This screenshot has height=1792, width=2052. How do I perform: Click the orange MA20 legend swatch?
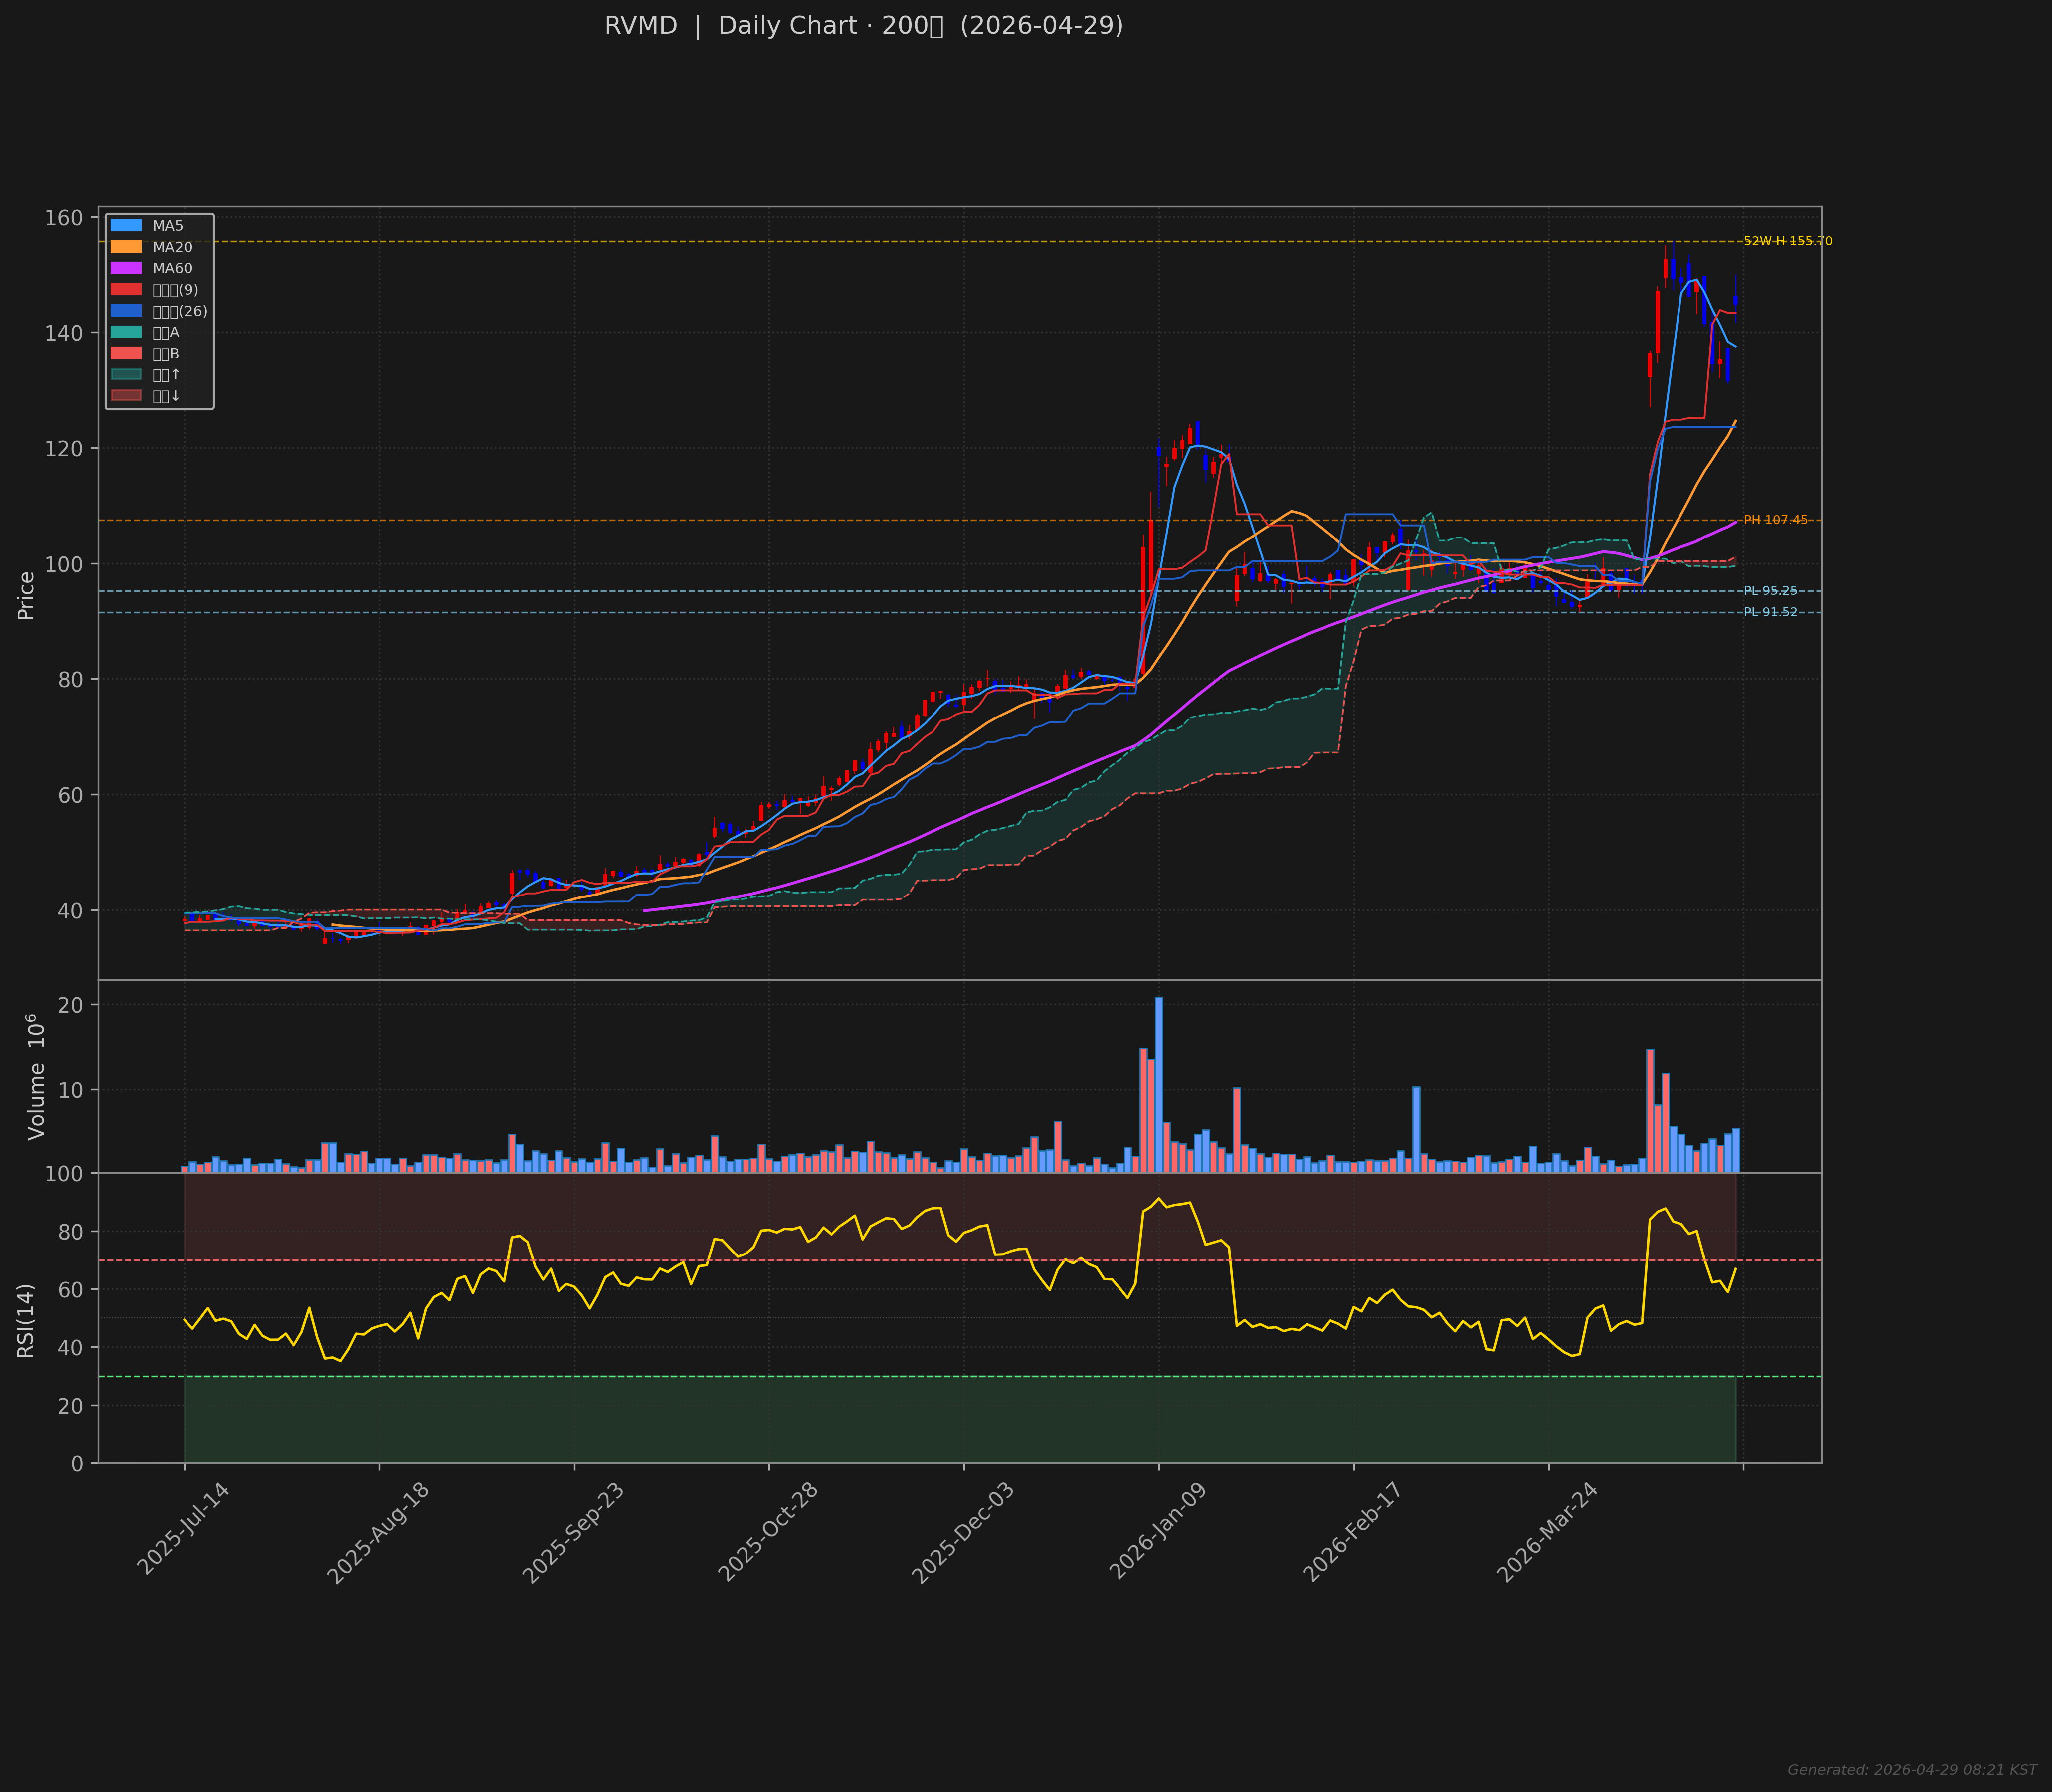coord(126,247)
